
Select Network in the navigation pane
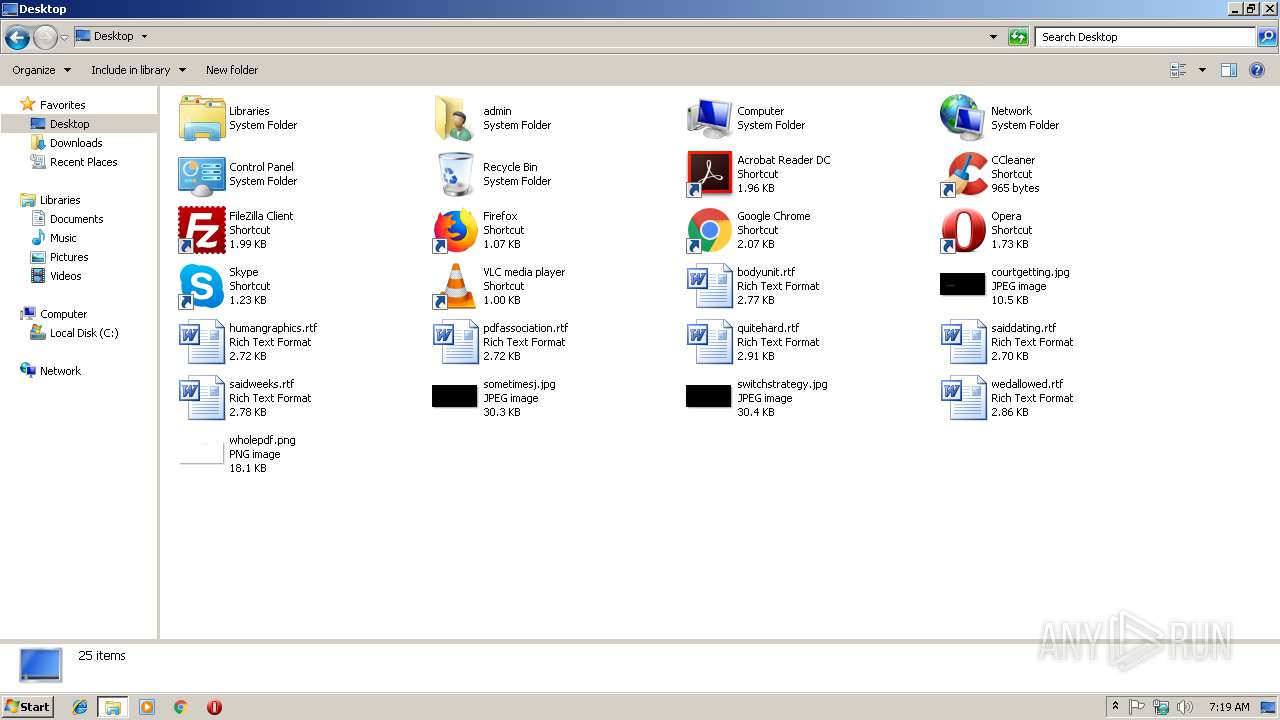pos(60,371)
